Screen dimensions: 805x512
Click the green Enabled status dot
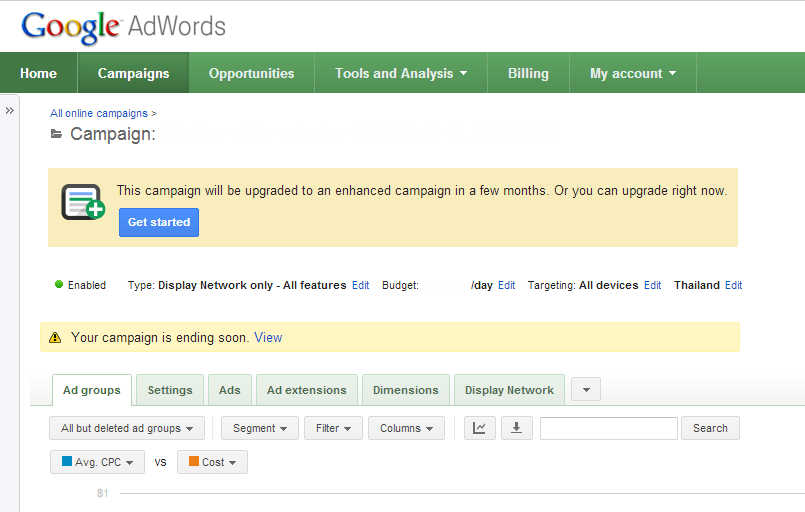59,284
